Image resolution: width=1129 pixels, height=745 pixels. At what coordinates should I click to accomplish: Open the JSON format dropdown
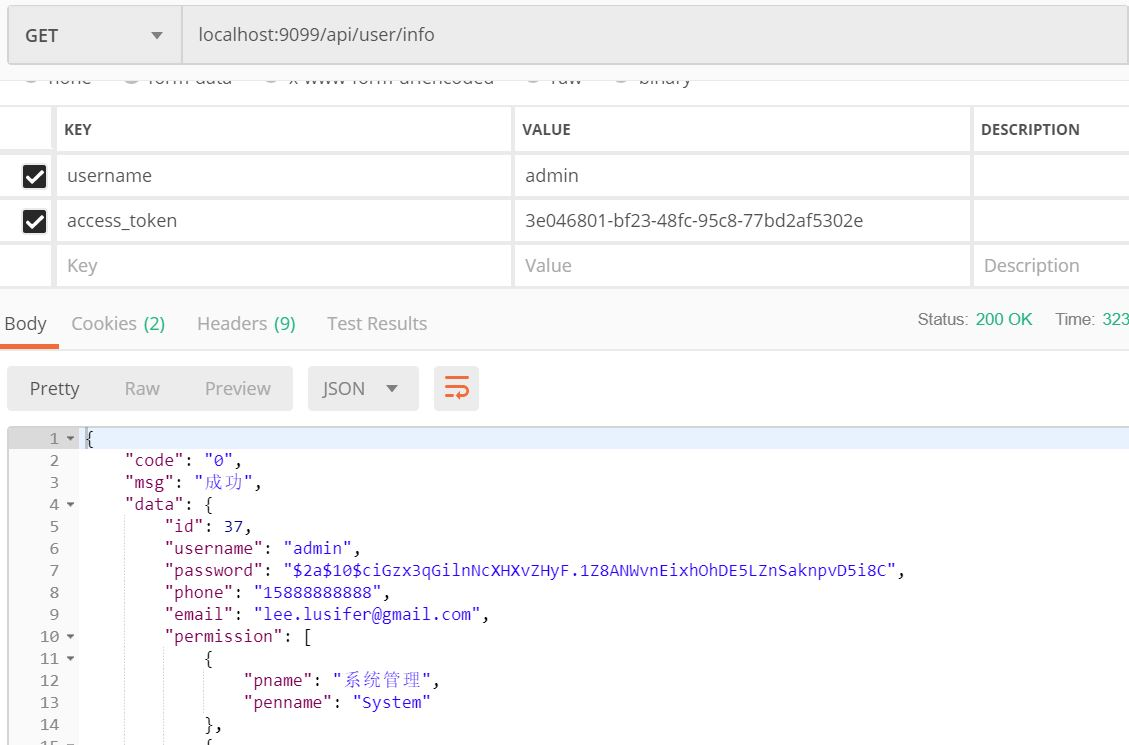(x=363, y=389)
